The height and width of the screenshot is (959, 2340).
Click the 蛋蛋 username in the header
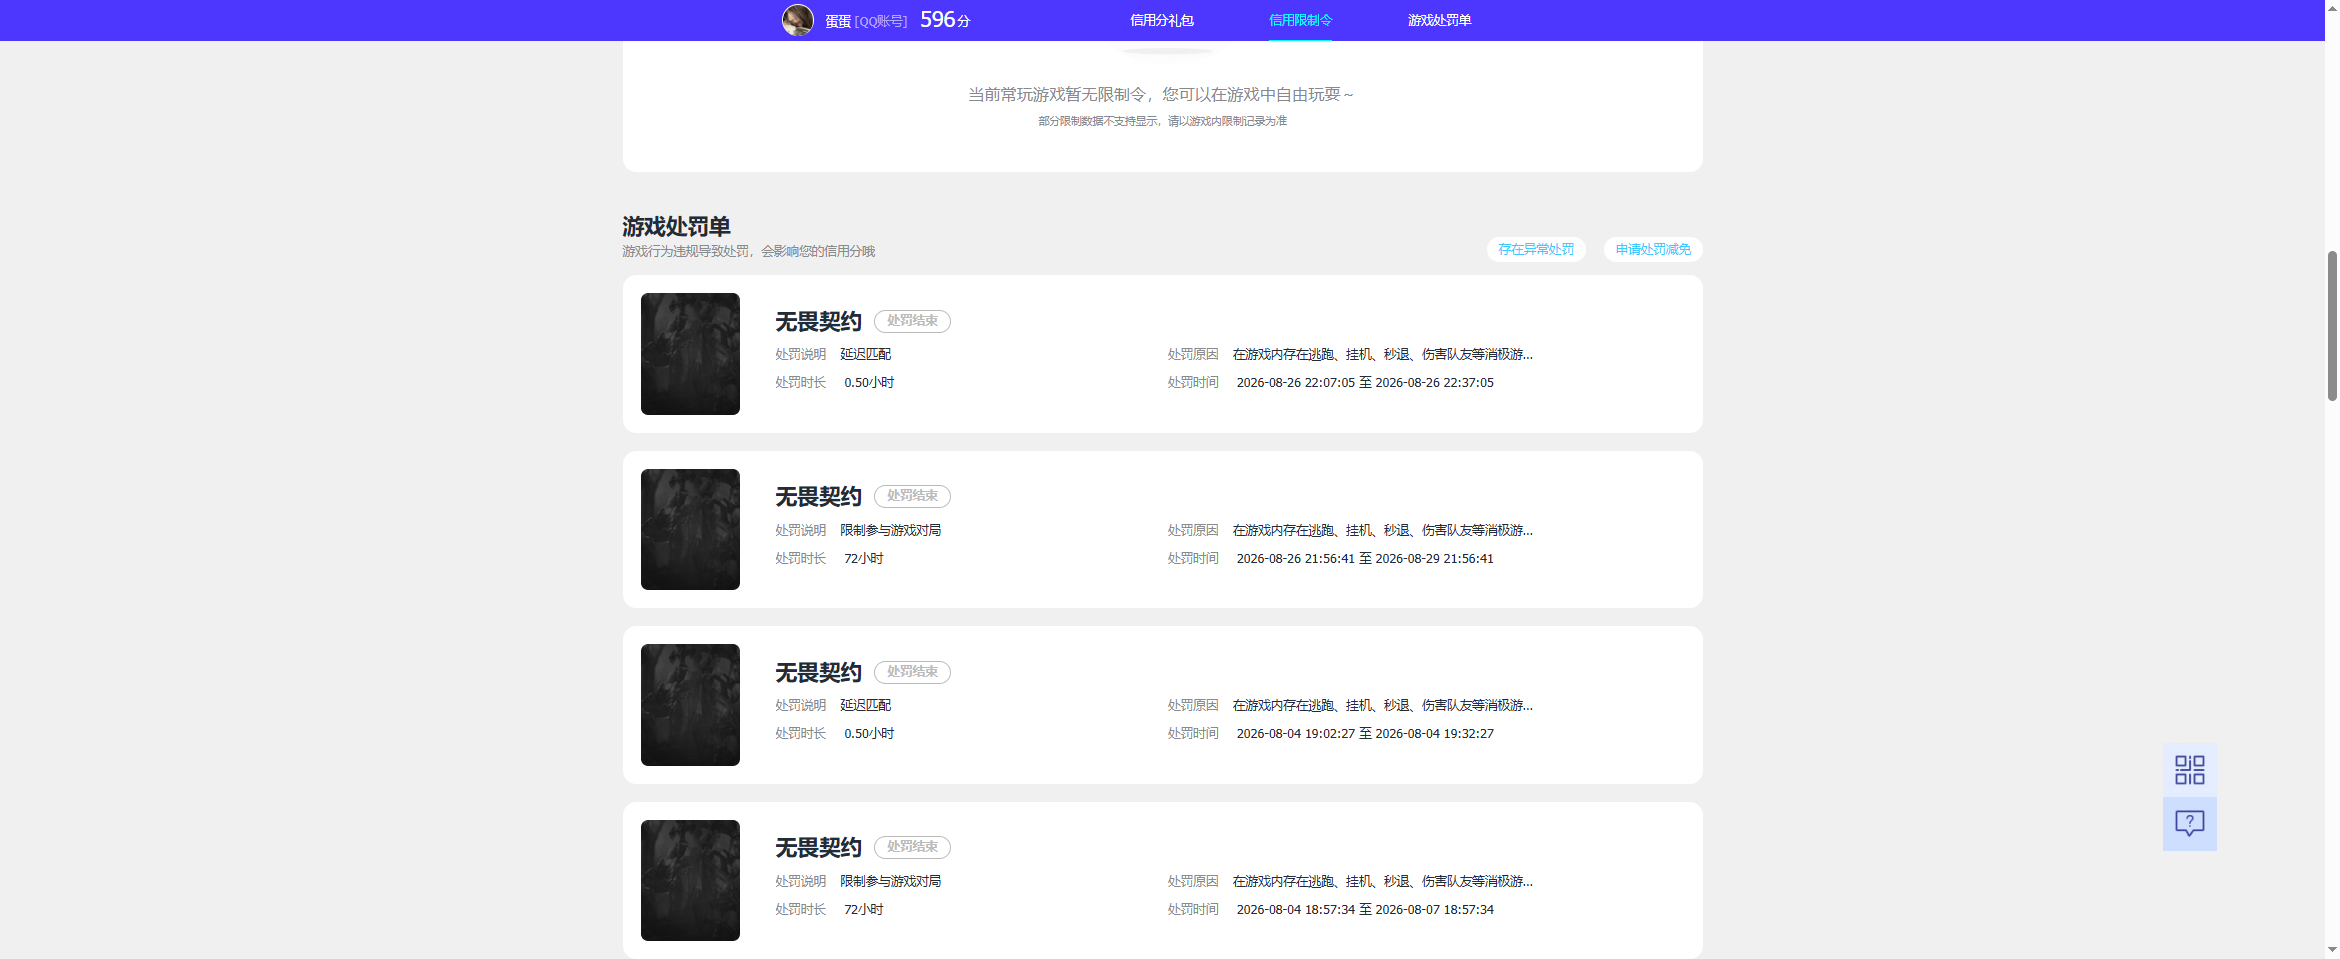pos(838,21)
